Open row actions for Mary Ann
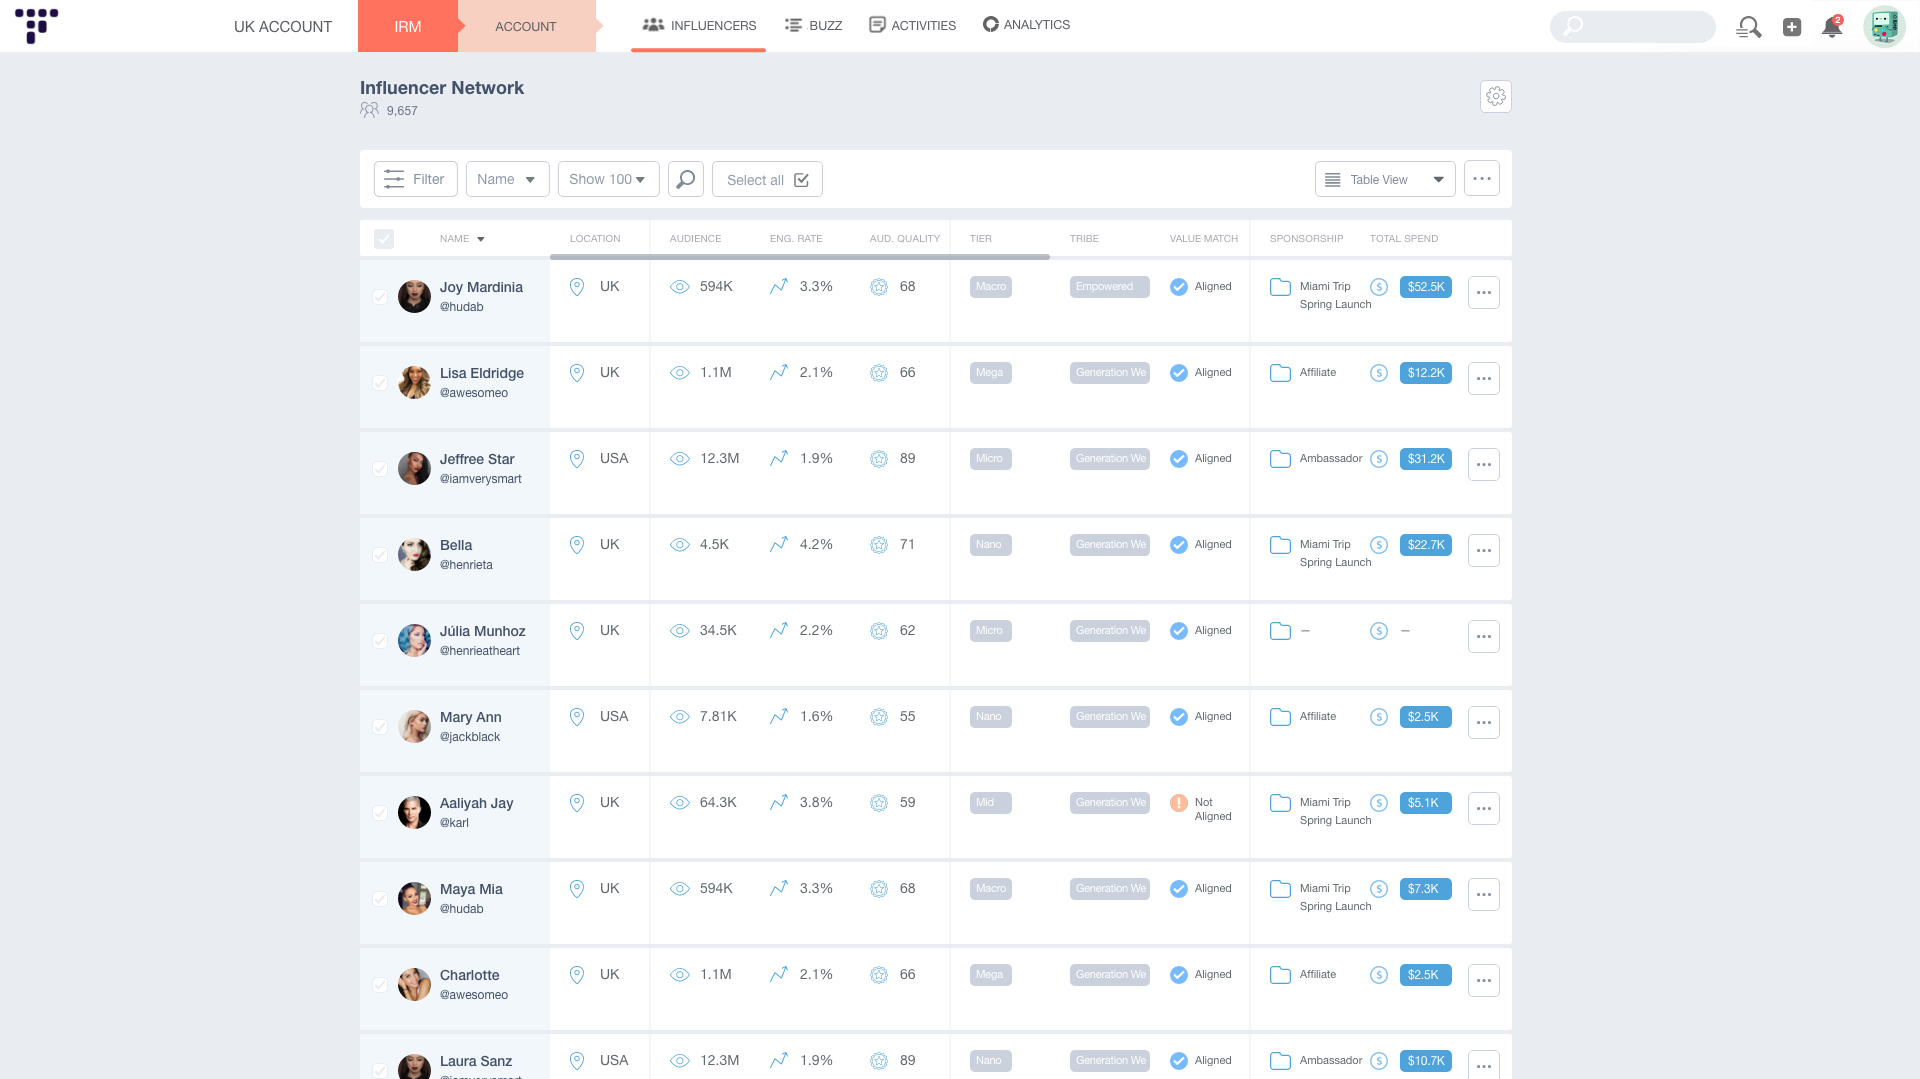The height and width of the screenshot is (1079, 1920). (x=1484, y=723)
